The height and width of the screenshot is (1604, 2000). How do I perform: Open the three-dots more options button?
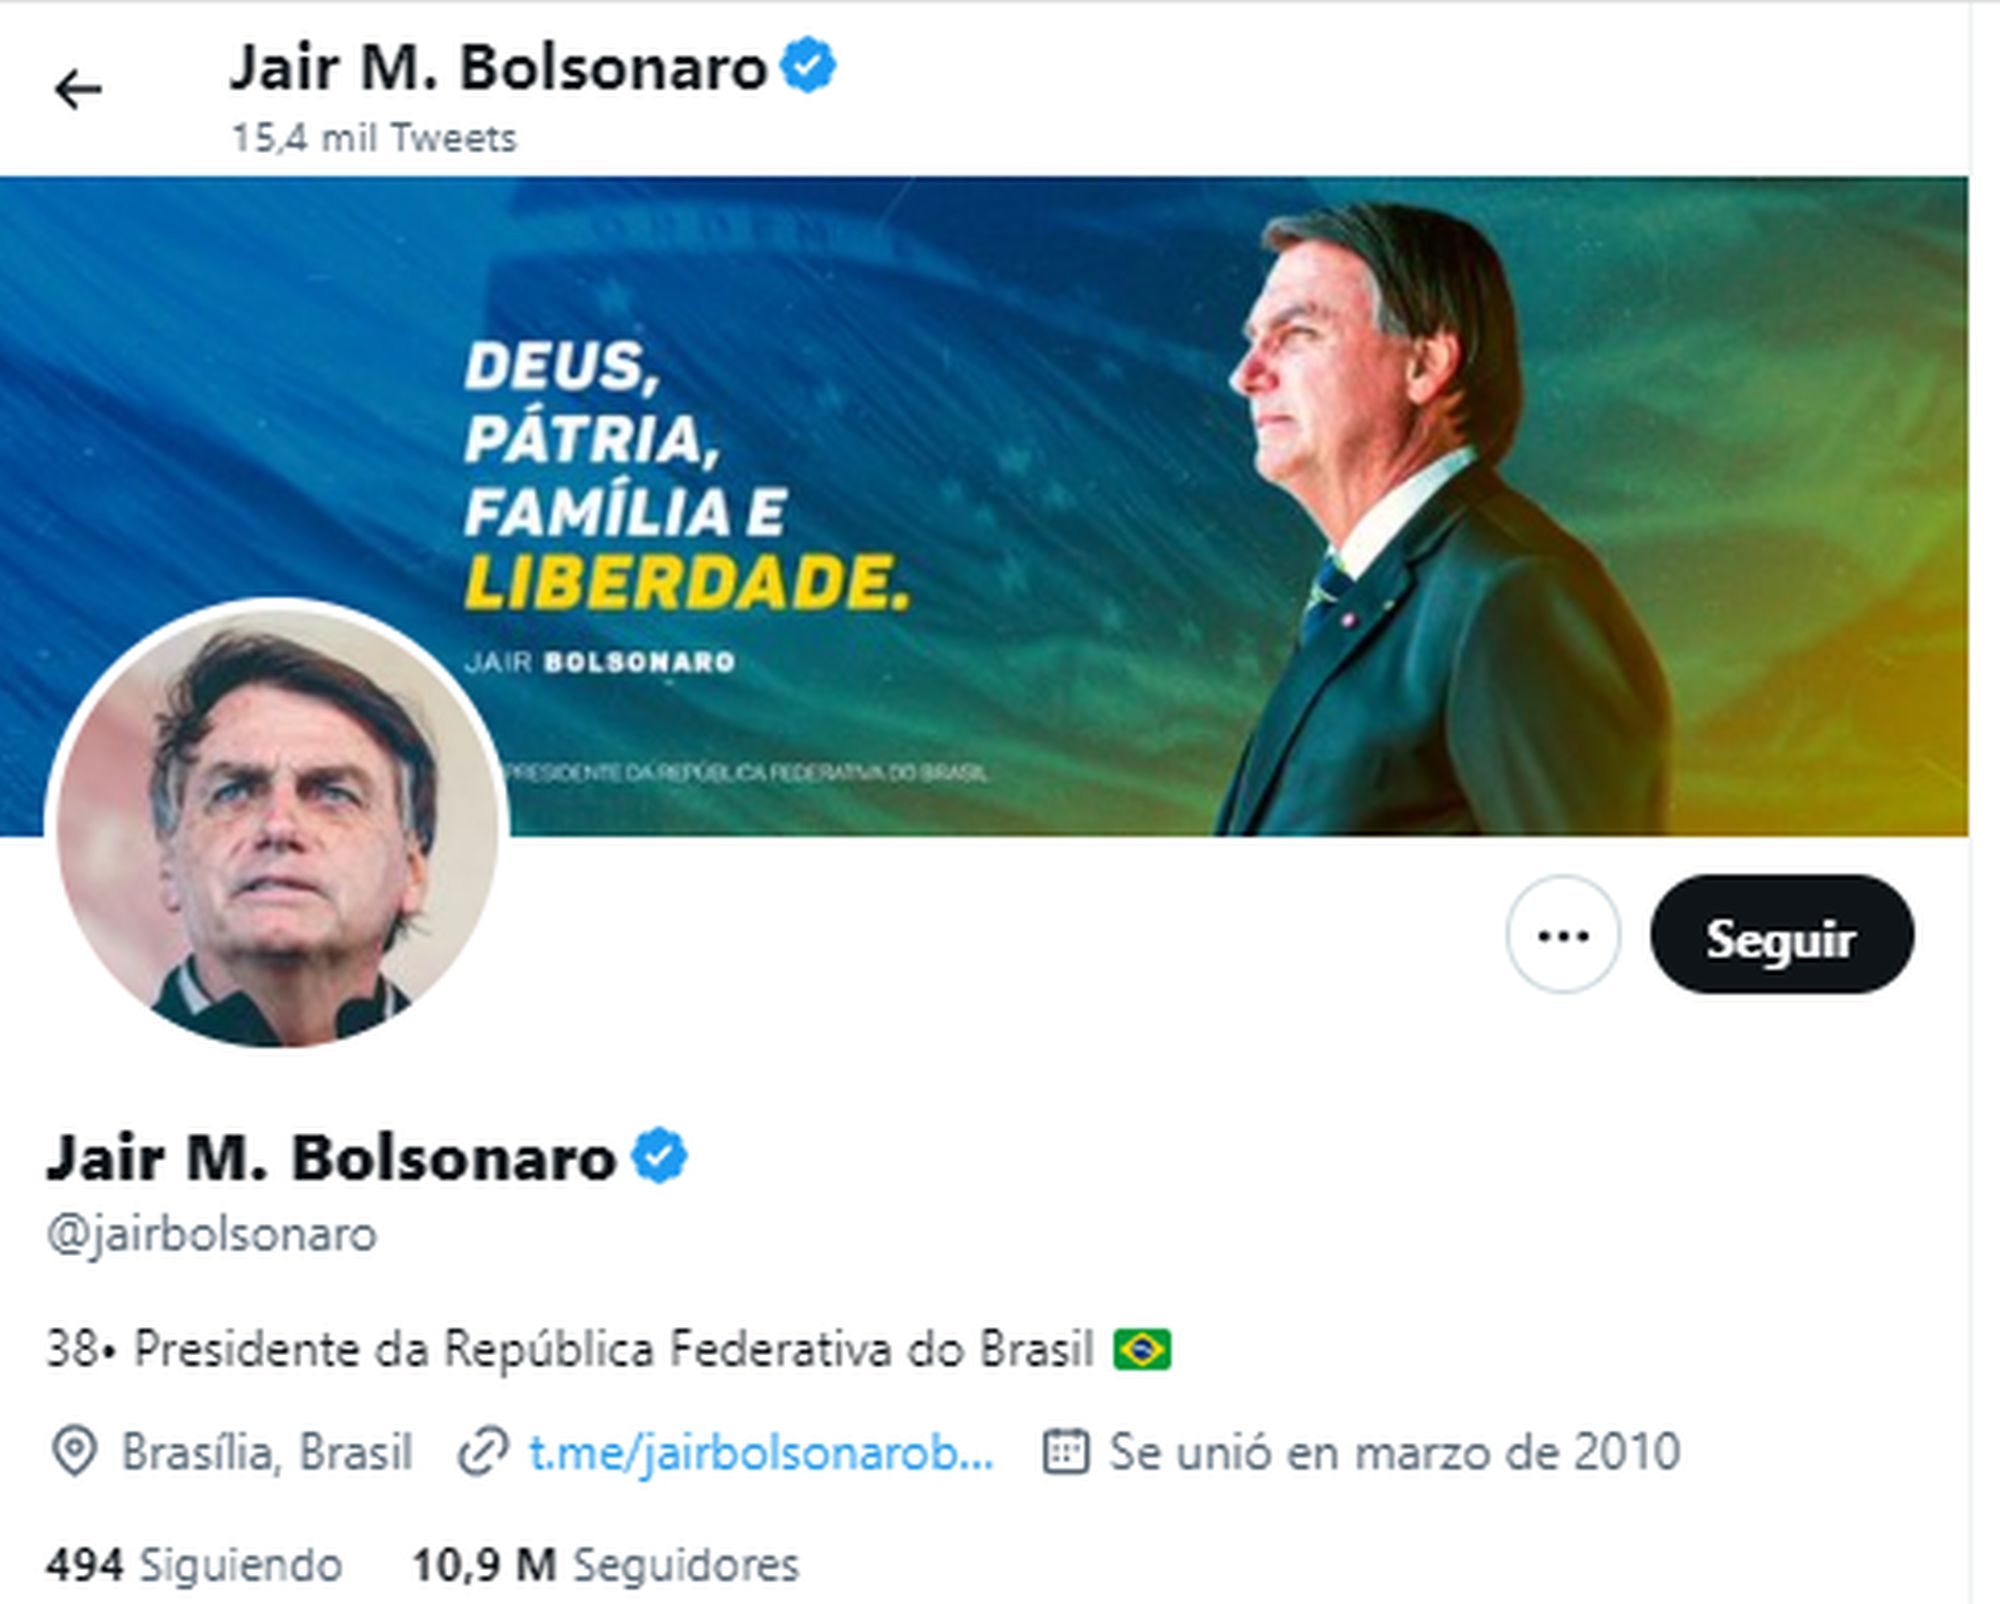point(1563,935)
